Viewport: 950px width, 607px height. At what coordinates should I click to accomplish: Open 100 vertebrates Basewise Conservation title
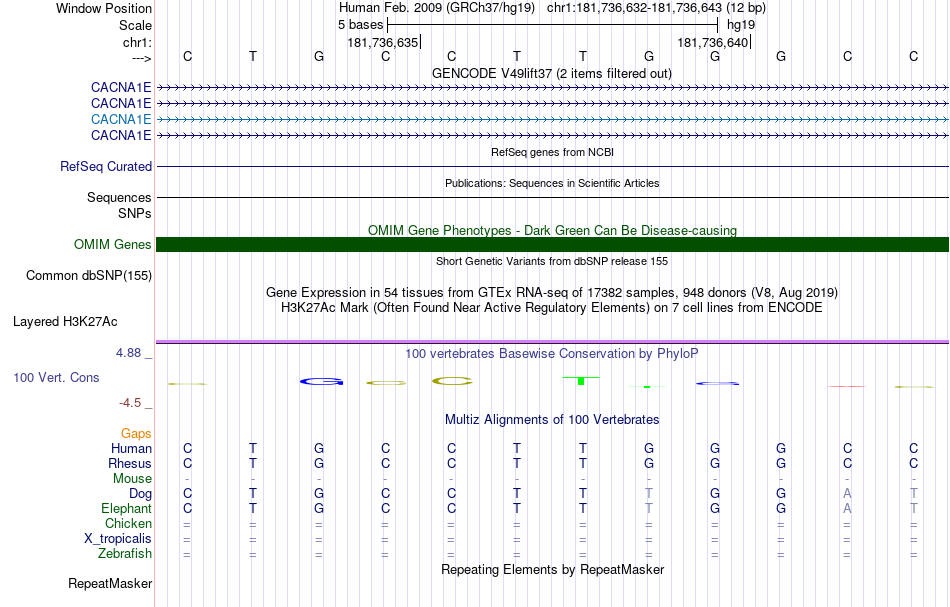click(552, 353)
